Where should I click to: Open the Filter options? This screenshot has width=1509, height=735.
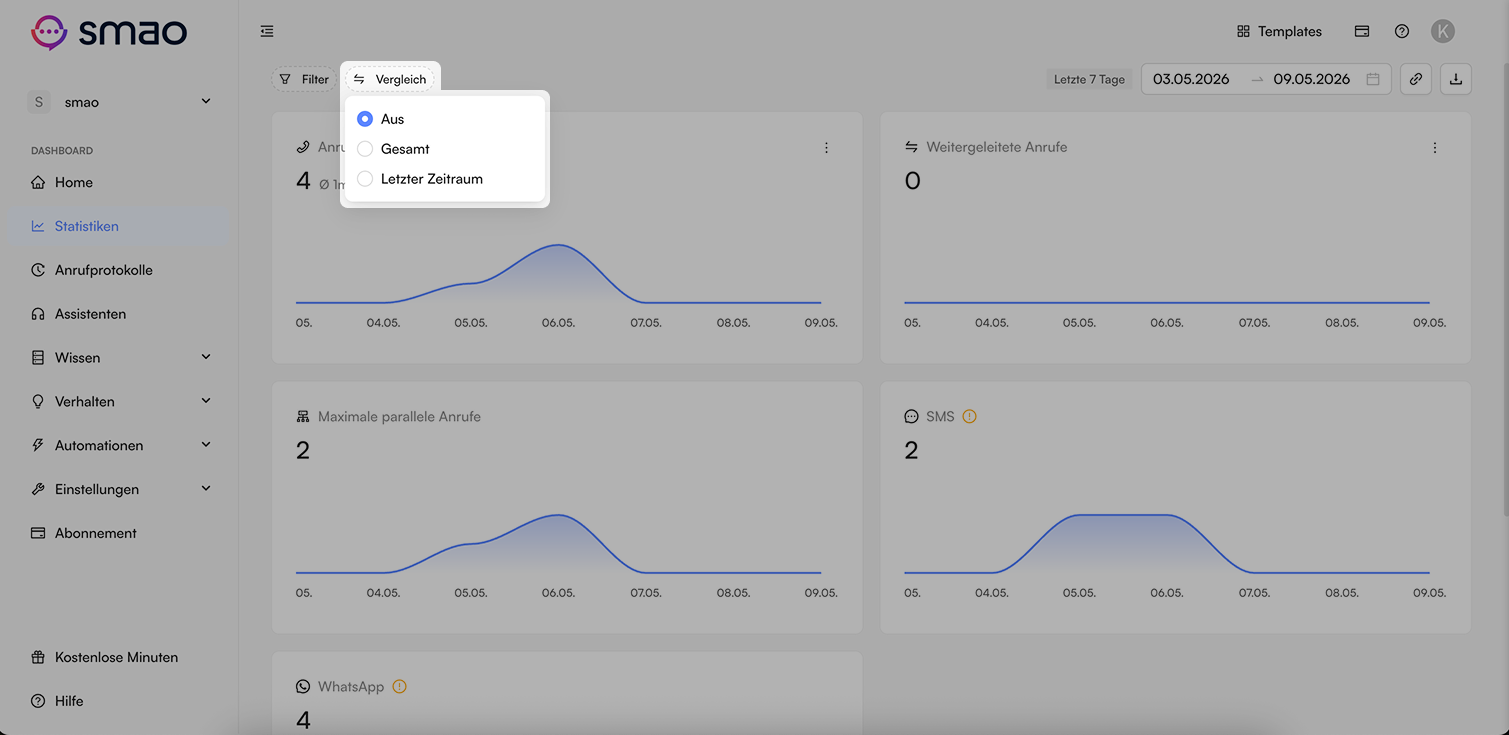pos(304,79)
